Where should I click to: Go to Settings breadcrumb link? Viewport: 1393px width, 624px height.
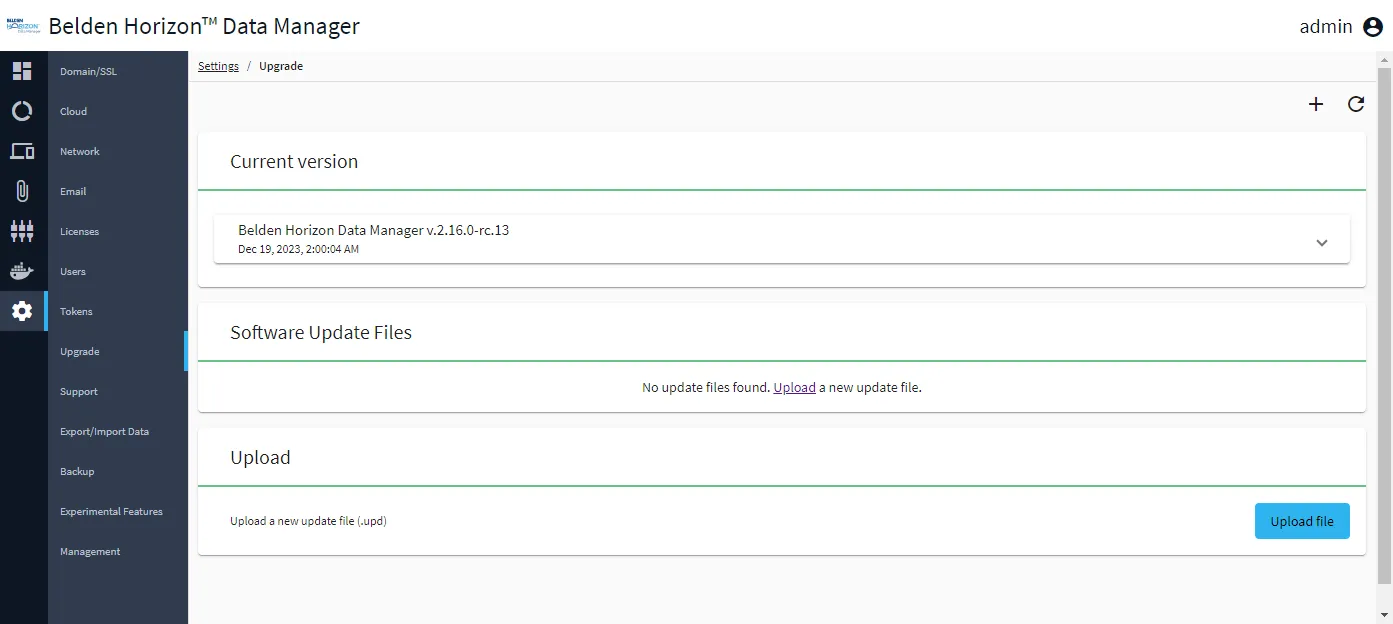[218, 66]
